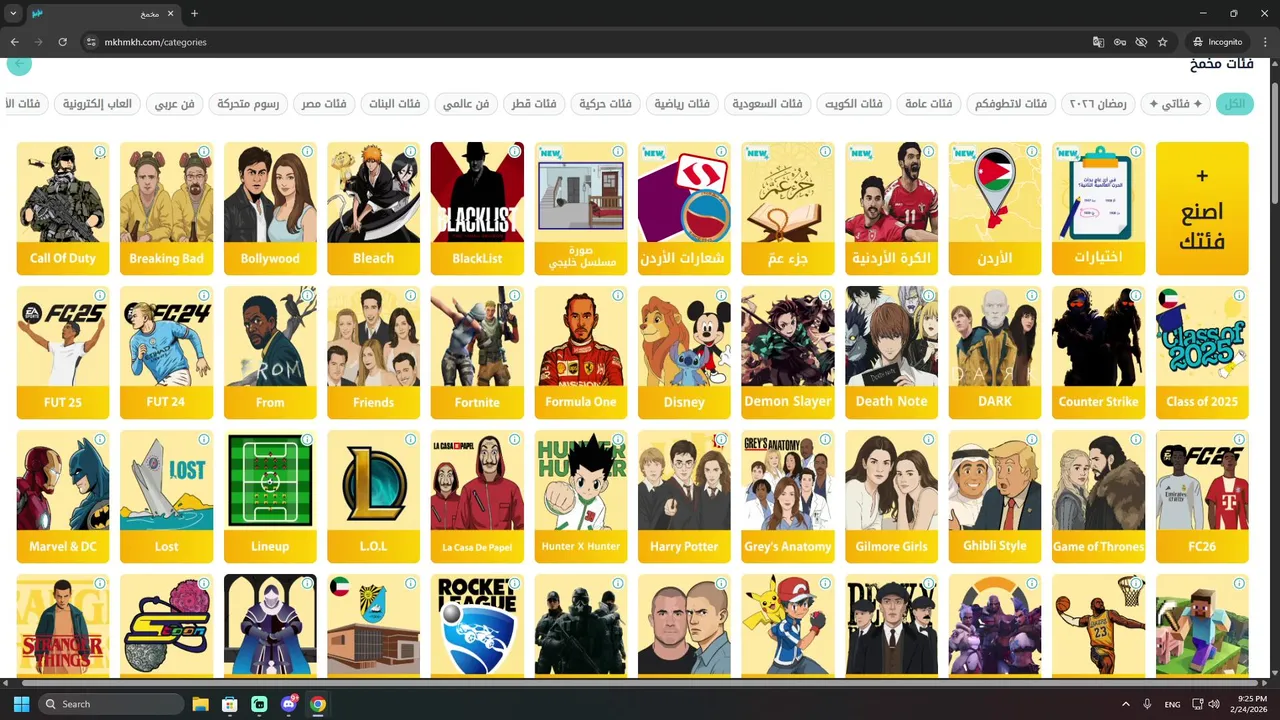
Task: Select the رسوم متحركة filter chip
Action: (248, 104)
